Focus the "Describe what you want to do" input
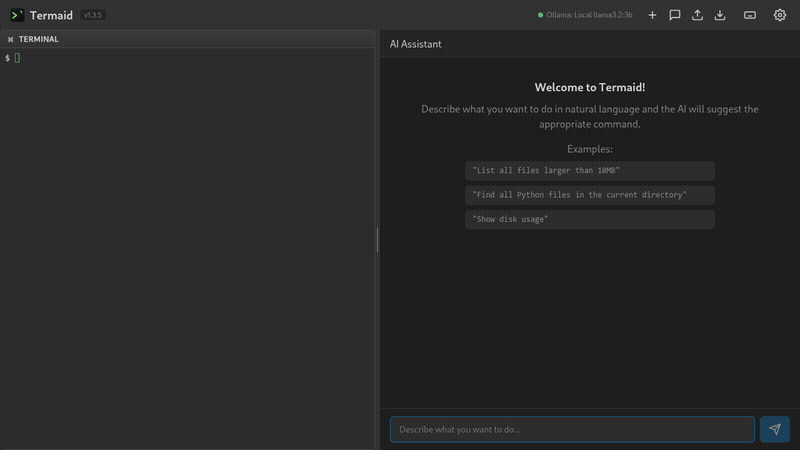 (572, 429)
